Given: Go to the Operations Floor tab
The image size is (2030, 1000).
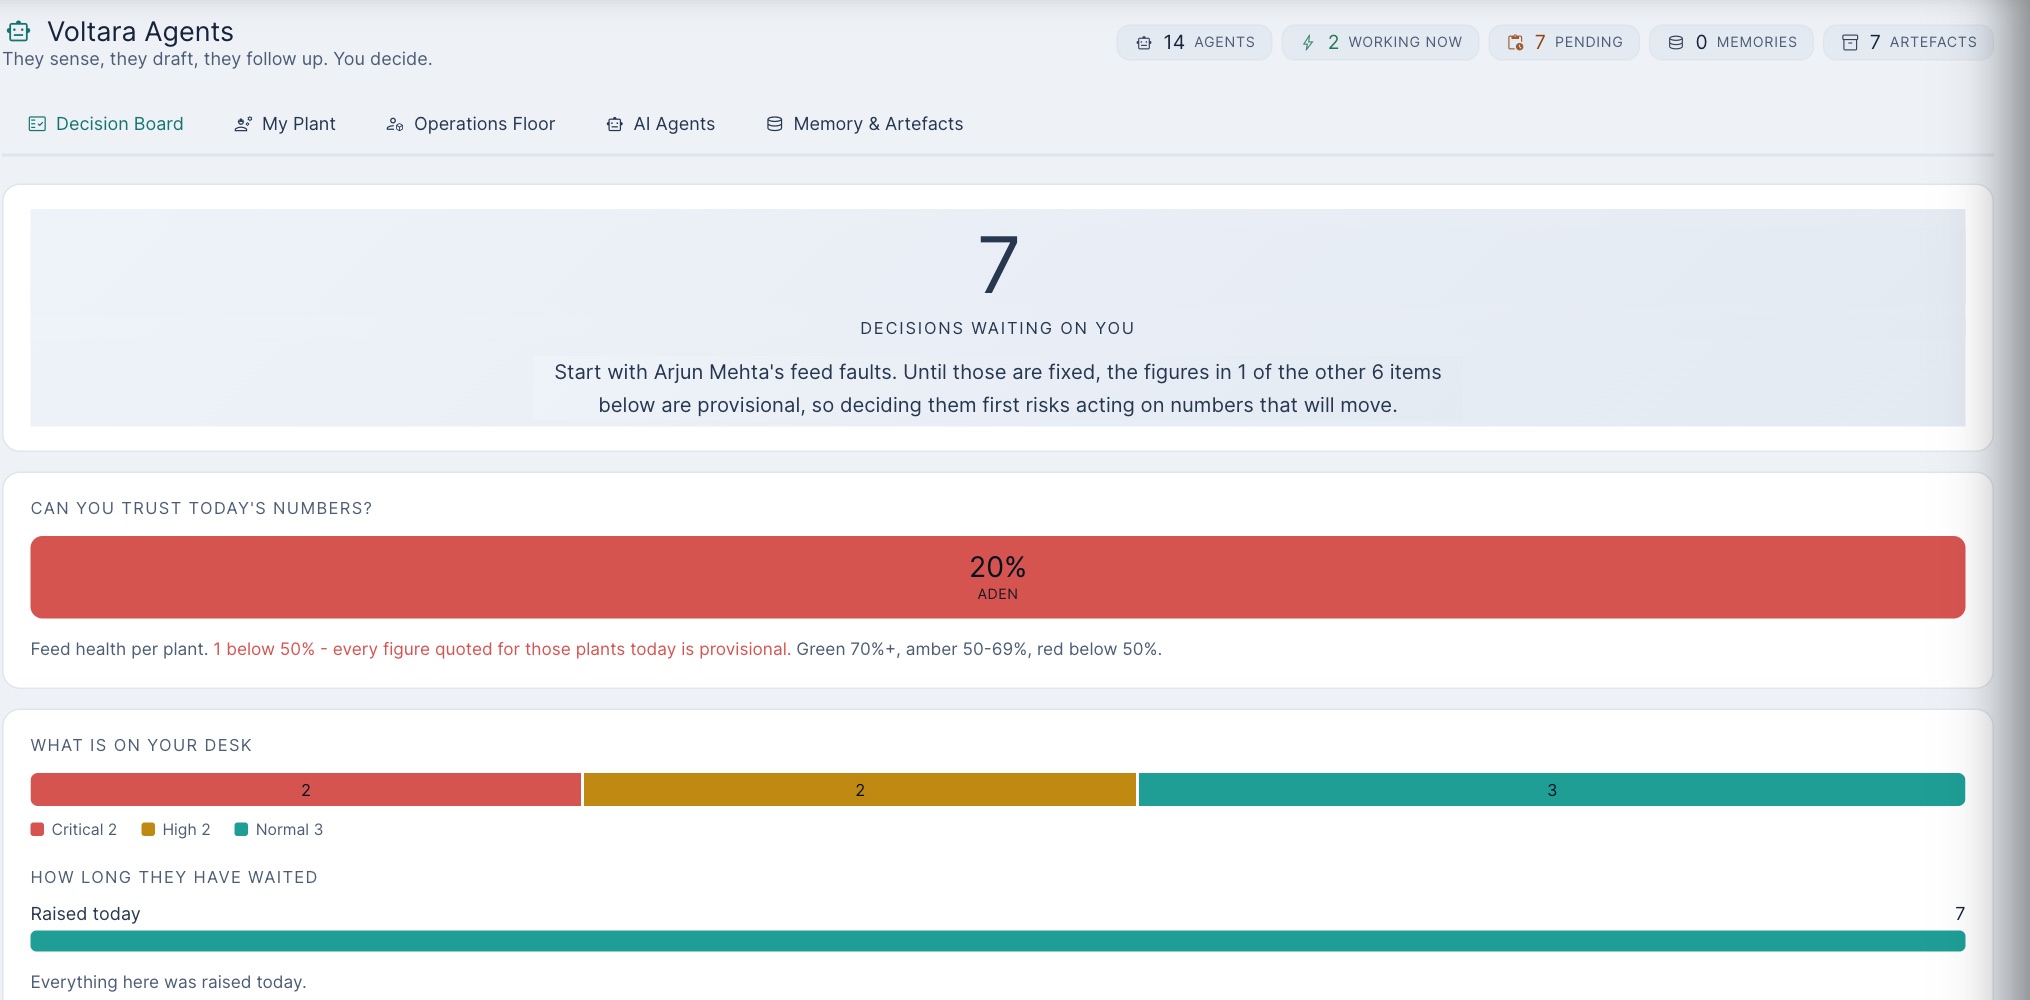Looking at the screenshot, I should click(470, 124).
